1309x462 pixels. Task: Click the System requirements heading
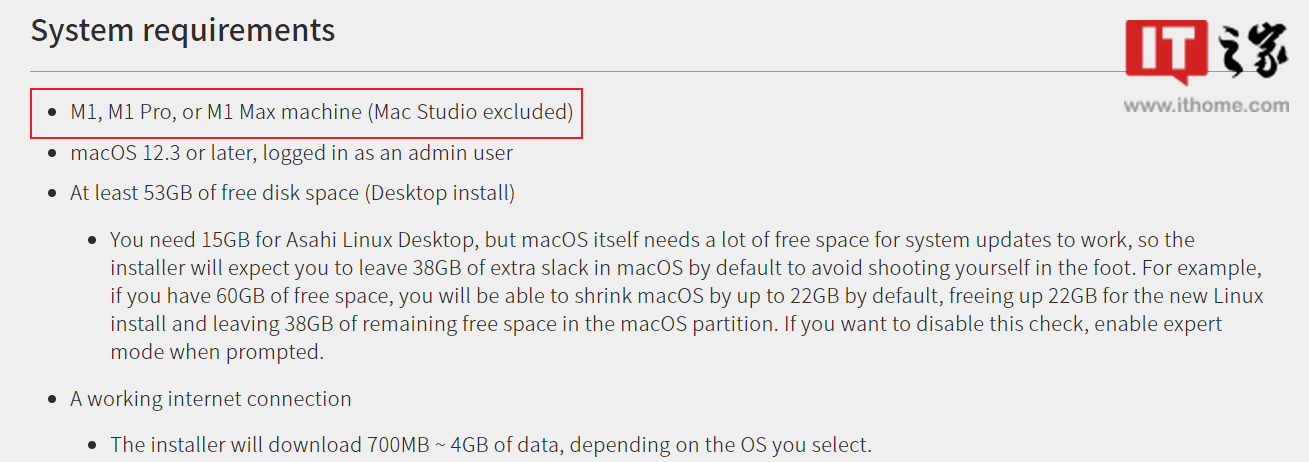(x=183, y=30)
